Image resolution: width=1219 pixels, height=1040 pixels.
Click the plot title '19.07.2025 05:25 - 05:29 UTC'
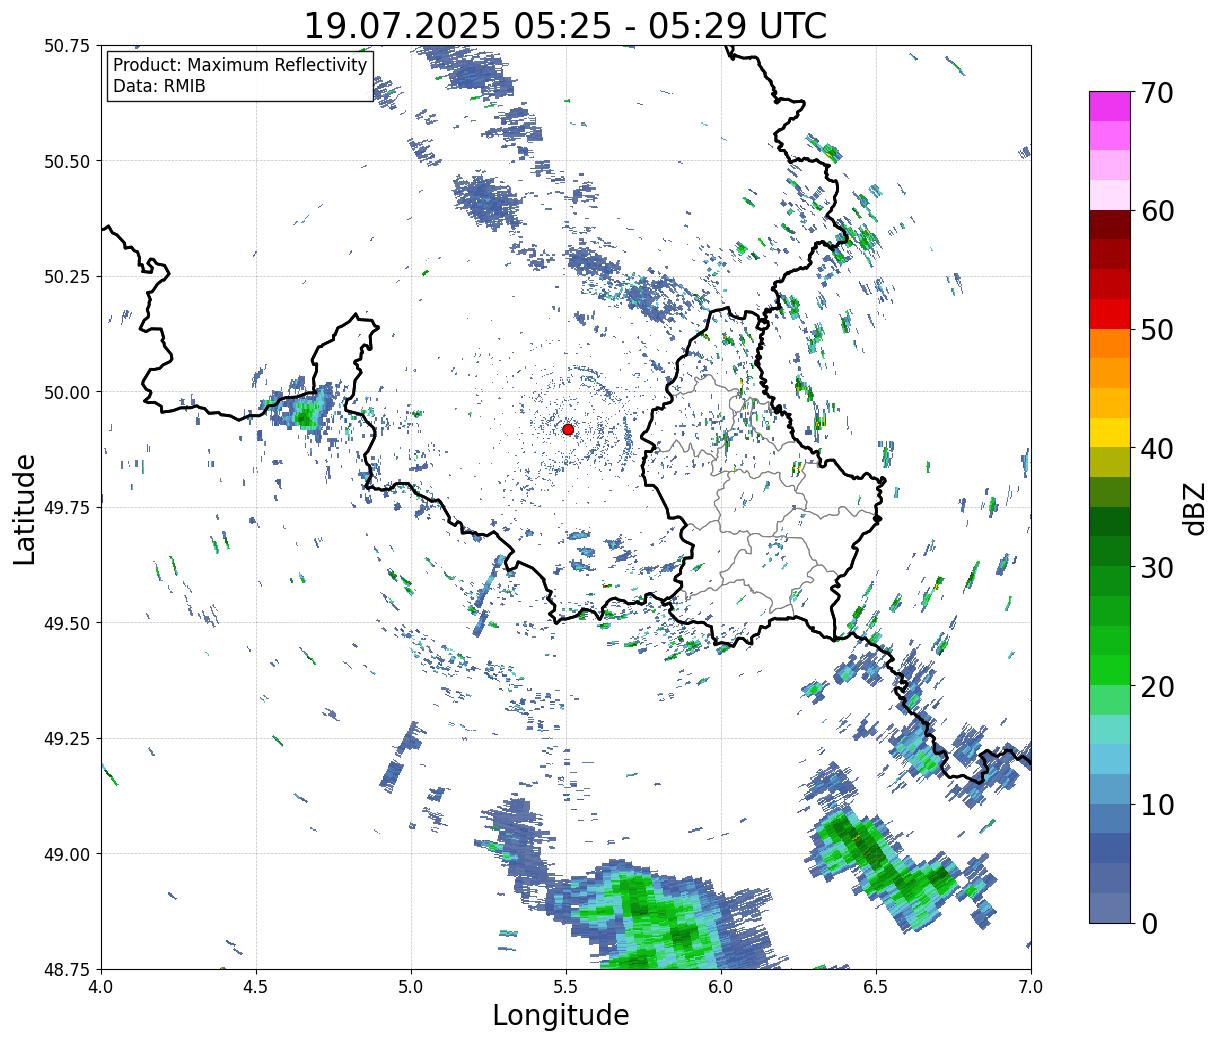[x=565, y=25]
